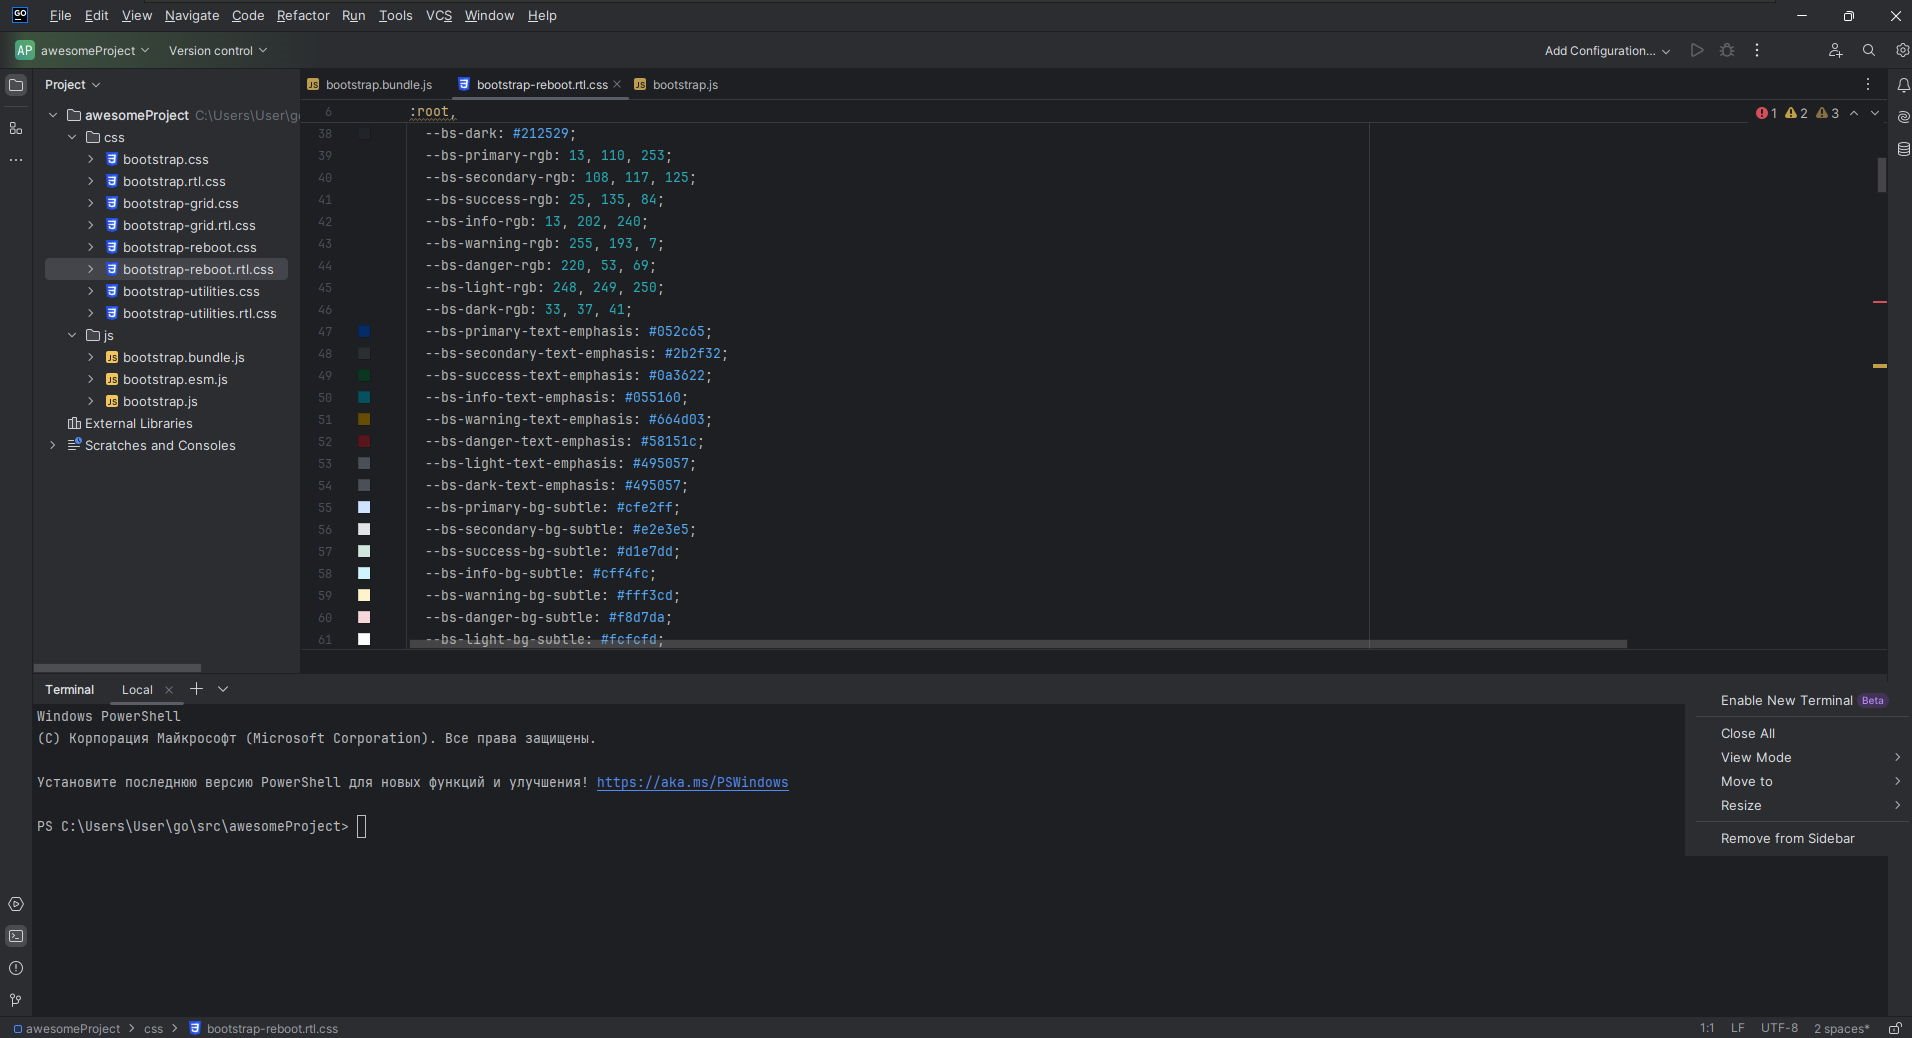
Task: Open Version control dropdown
Action: 217,50
